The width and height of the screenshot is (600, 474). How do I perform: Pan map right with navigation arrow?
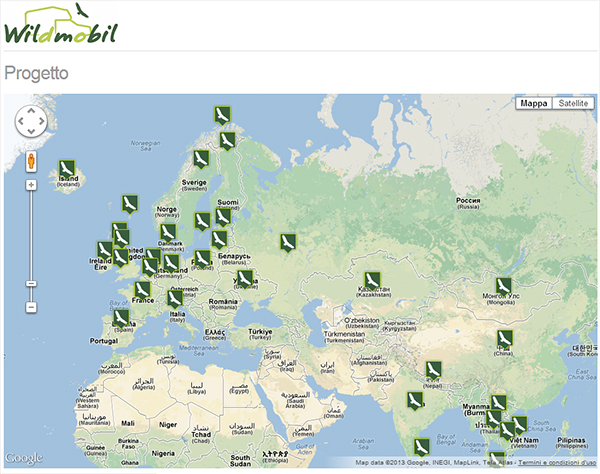[x=43, y=121]
